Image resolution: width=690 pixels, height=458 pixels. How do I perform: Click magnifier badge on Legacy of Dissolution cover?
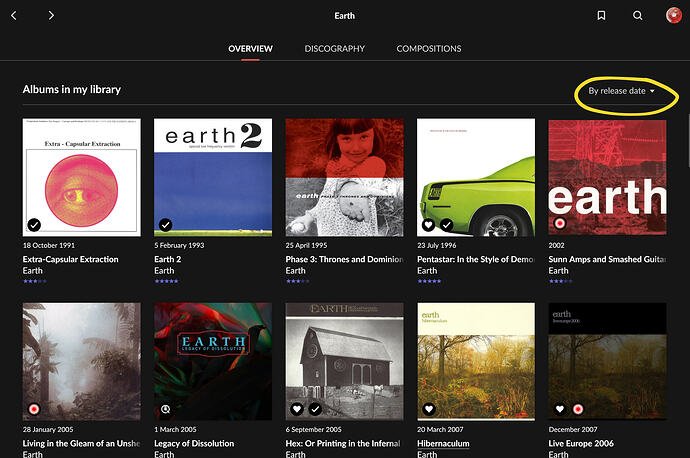(165, 409)
